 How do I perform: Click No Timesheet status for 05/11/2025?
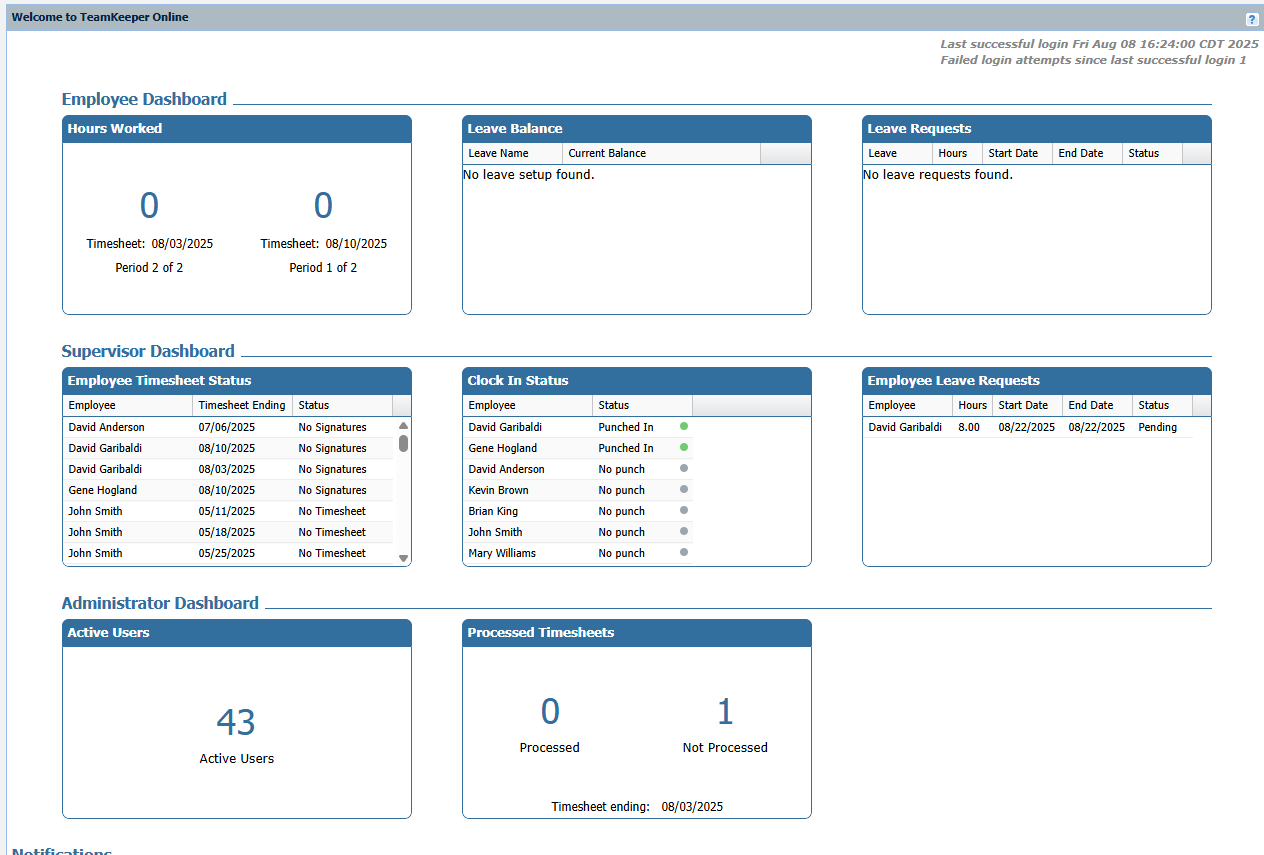point(332,511)
